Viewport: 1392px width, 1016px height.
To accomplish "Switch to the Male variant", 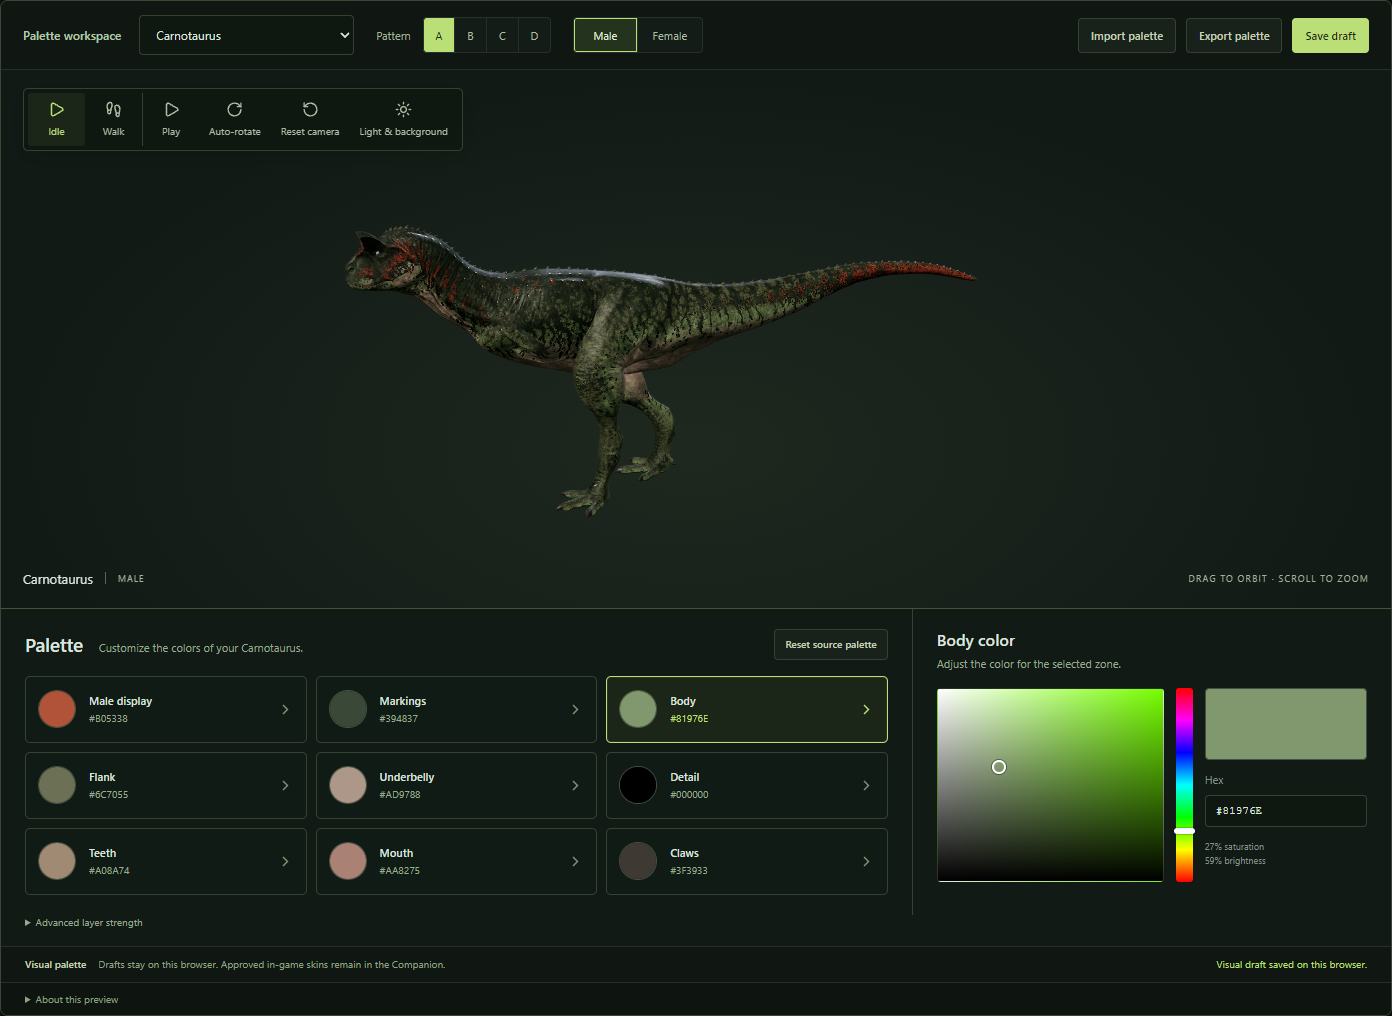I will (x=605, y=36).
